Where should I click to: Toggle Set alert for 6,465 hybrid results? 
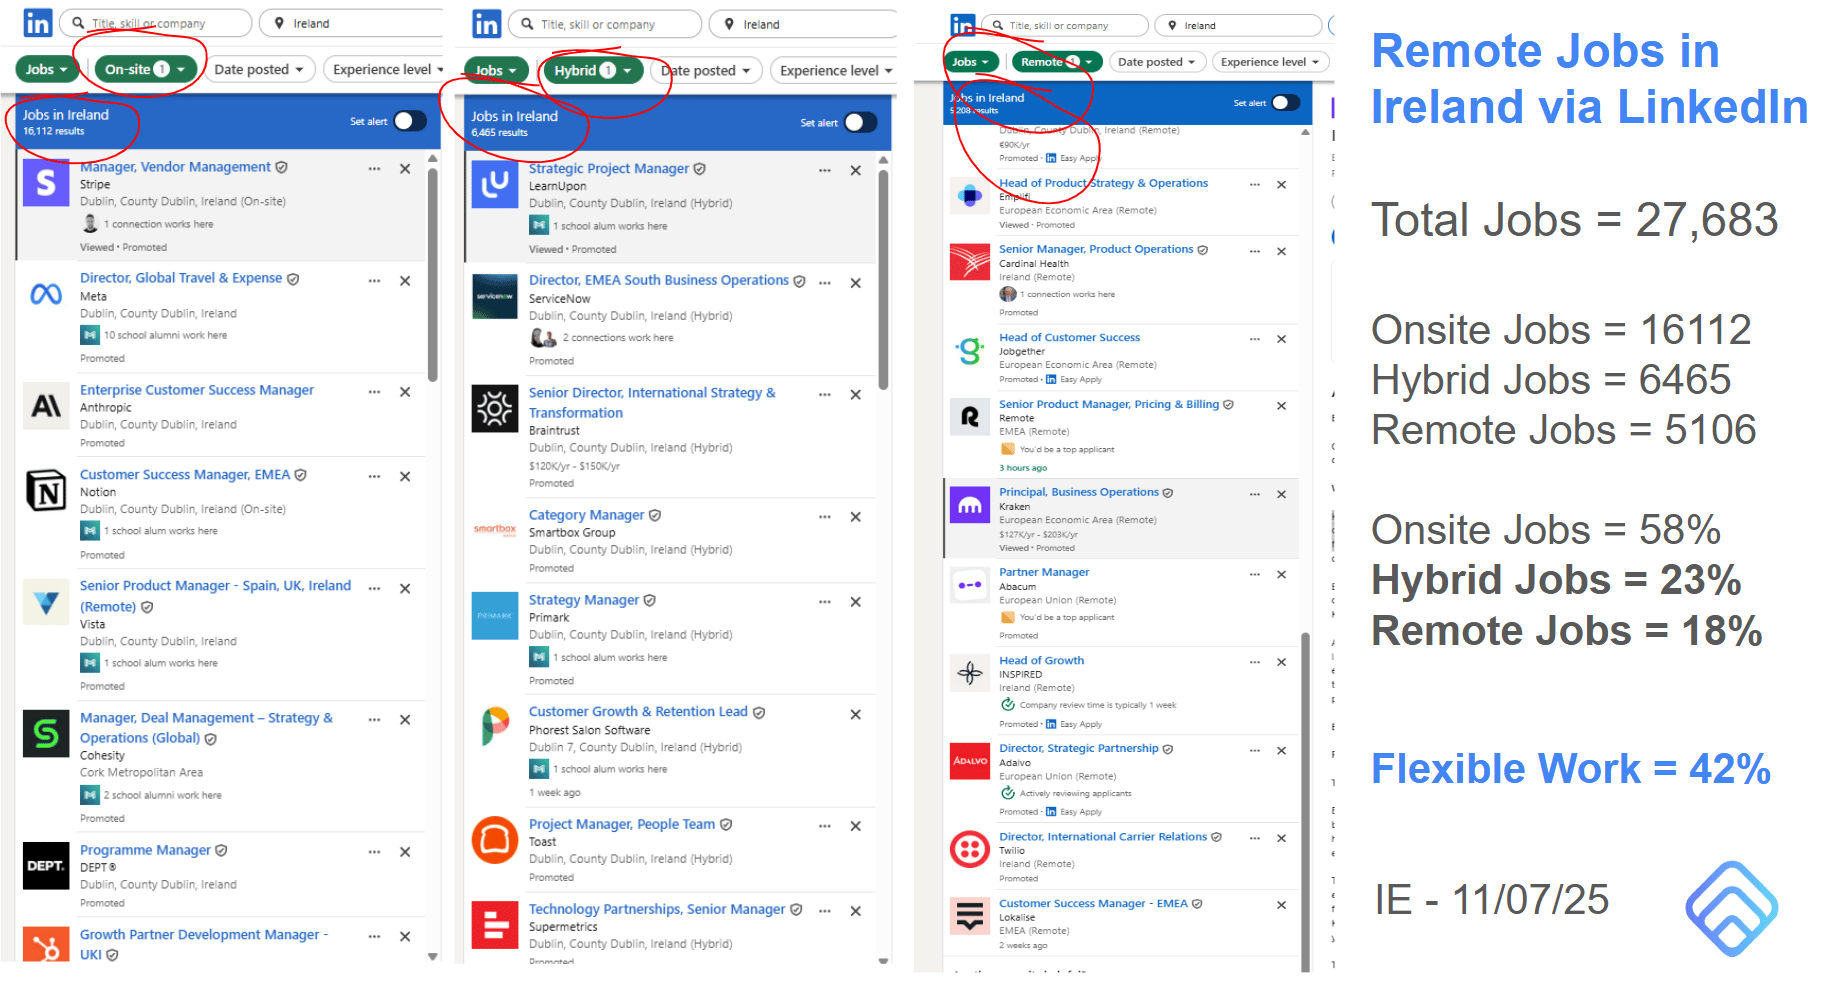coord(861,122)
